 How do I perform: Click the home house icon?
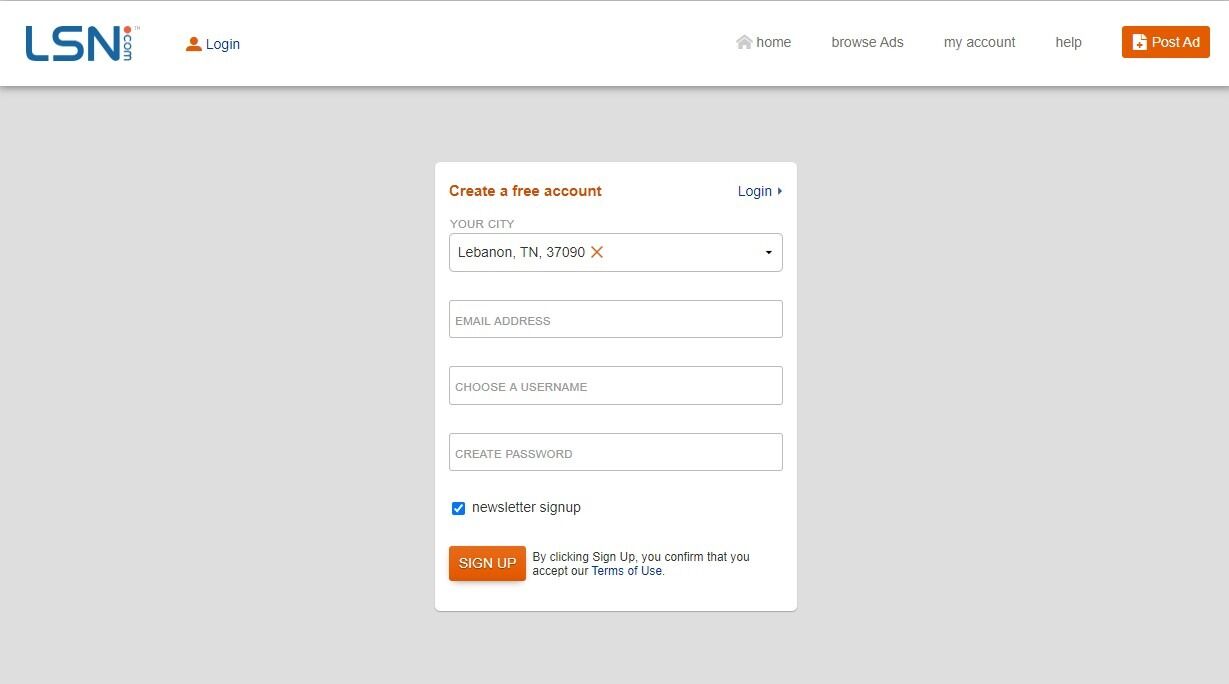tap(744, 42)
